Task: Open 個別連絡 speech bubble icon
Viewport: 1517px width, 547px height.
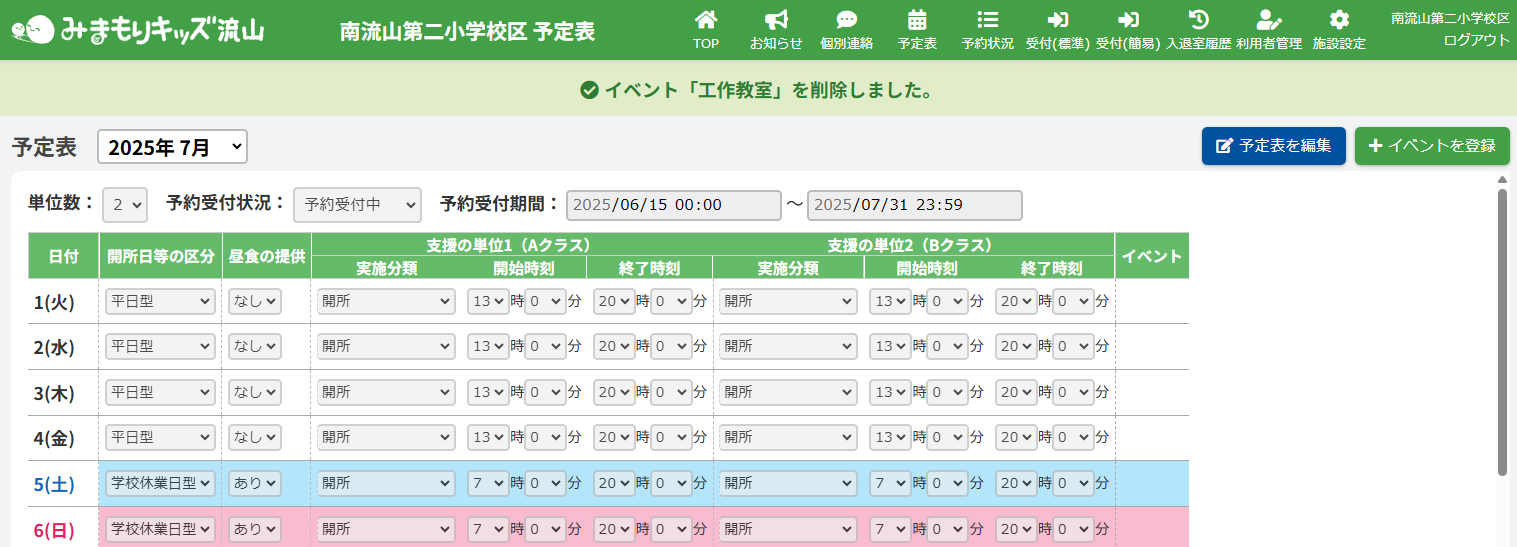Action: pyautogui.click(x=846, y=21)
